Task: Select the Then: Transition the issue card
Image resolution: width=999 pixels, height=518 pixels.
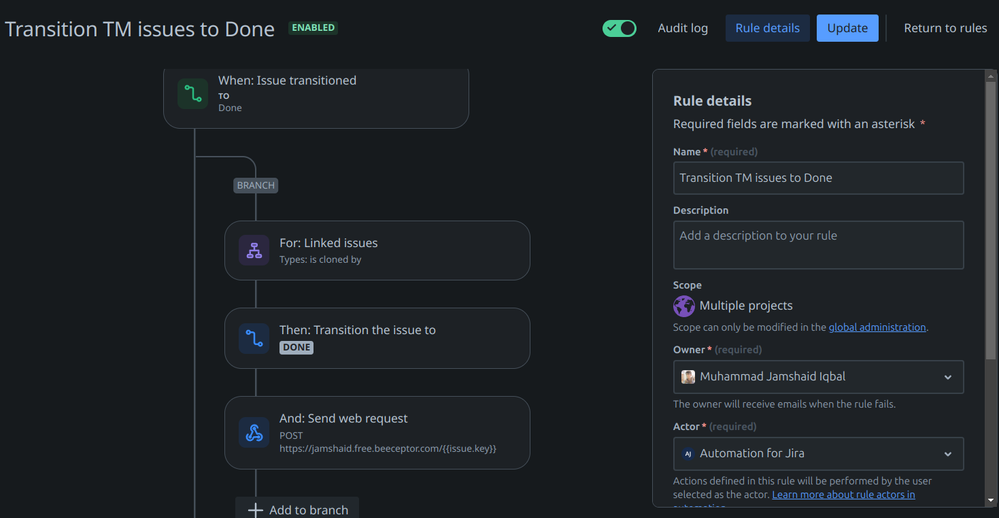Action: tap(377, 338)
